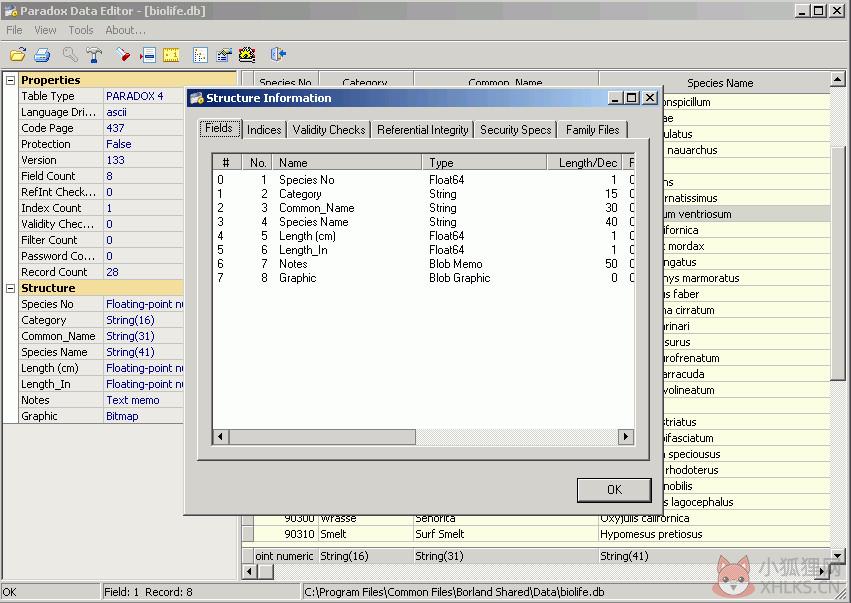Click the data grid horizontal scroll left arrow
This screenshot has width=851, height=603.
point(249,572)
